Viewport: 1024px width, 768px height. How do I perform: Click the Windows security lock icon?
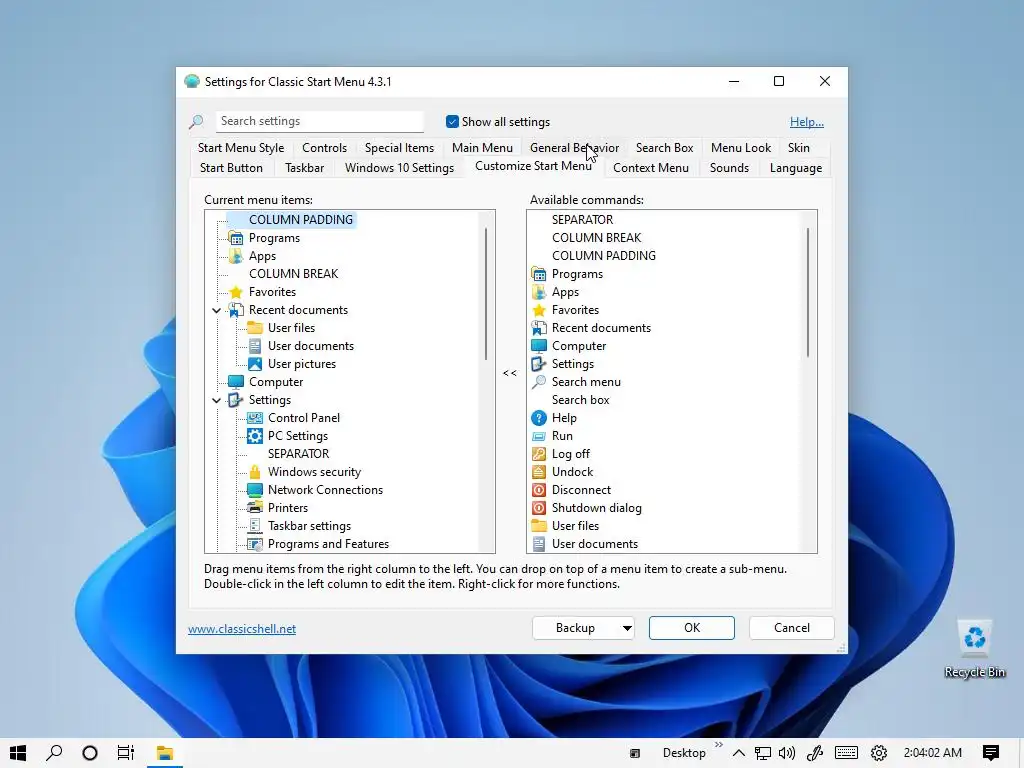point(255,472)
